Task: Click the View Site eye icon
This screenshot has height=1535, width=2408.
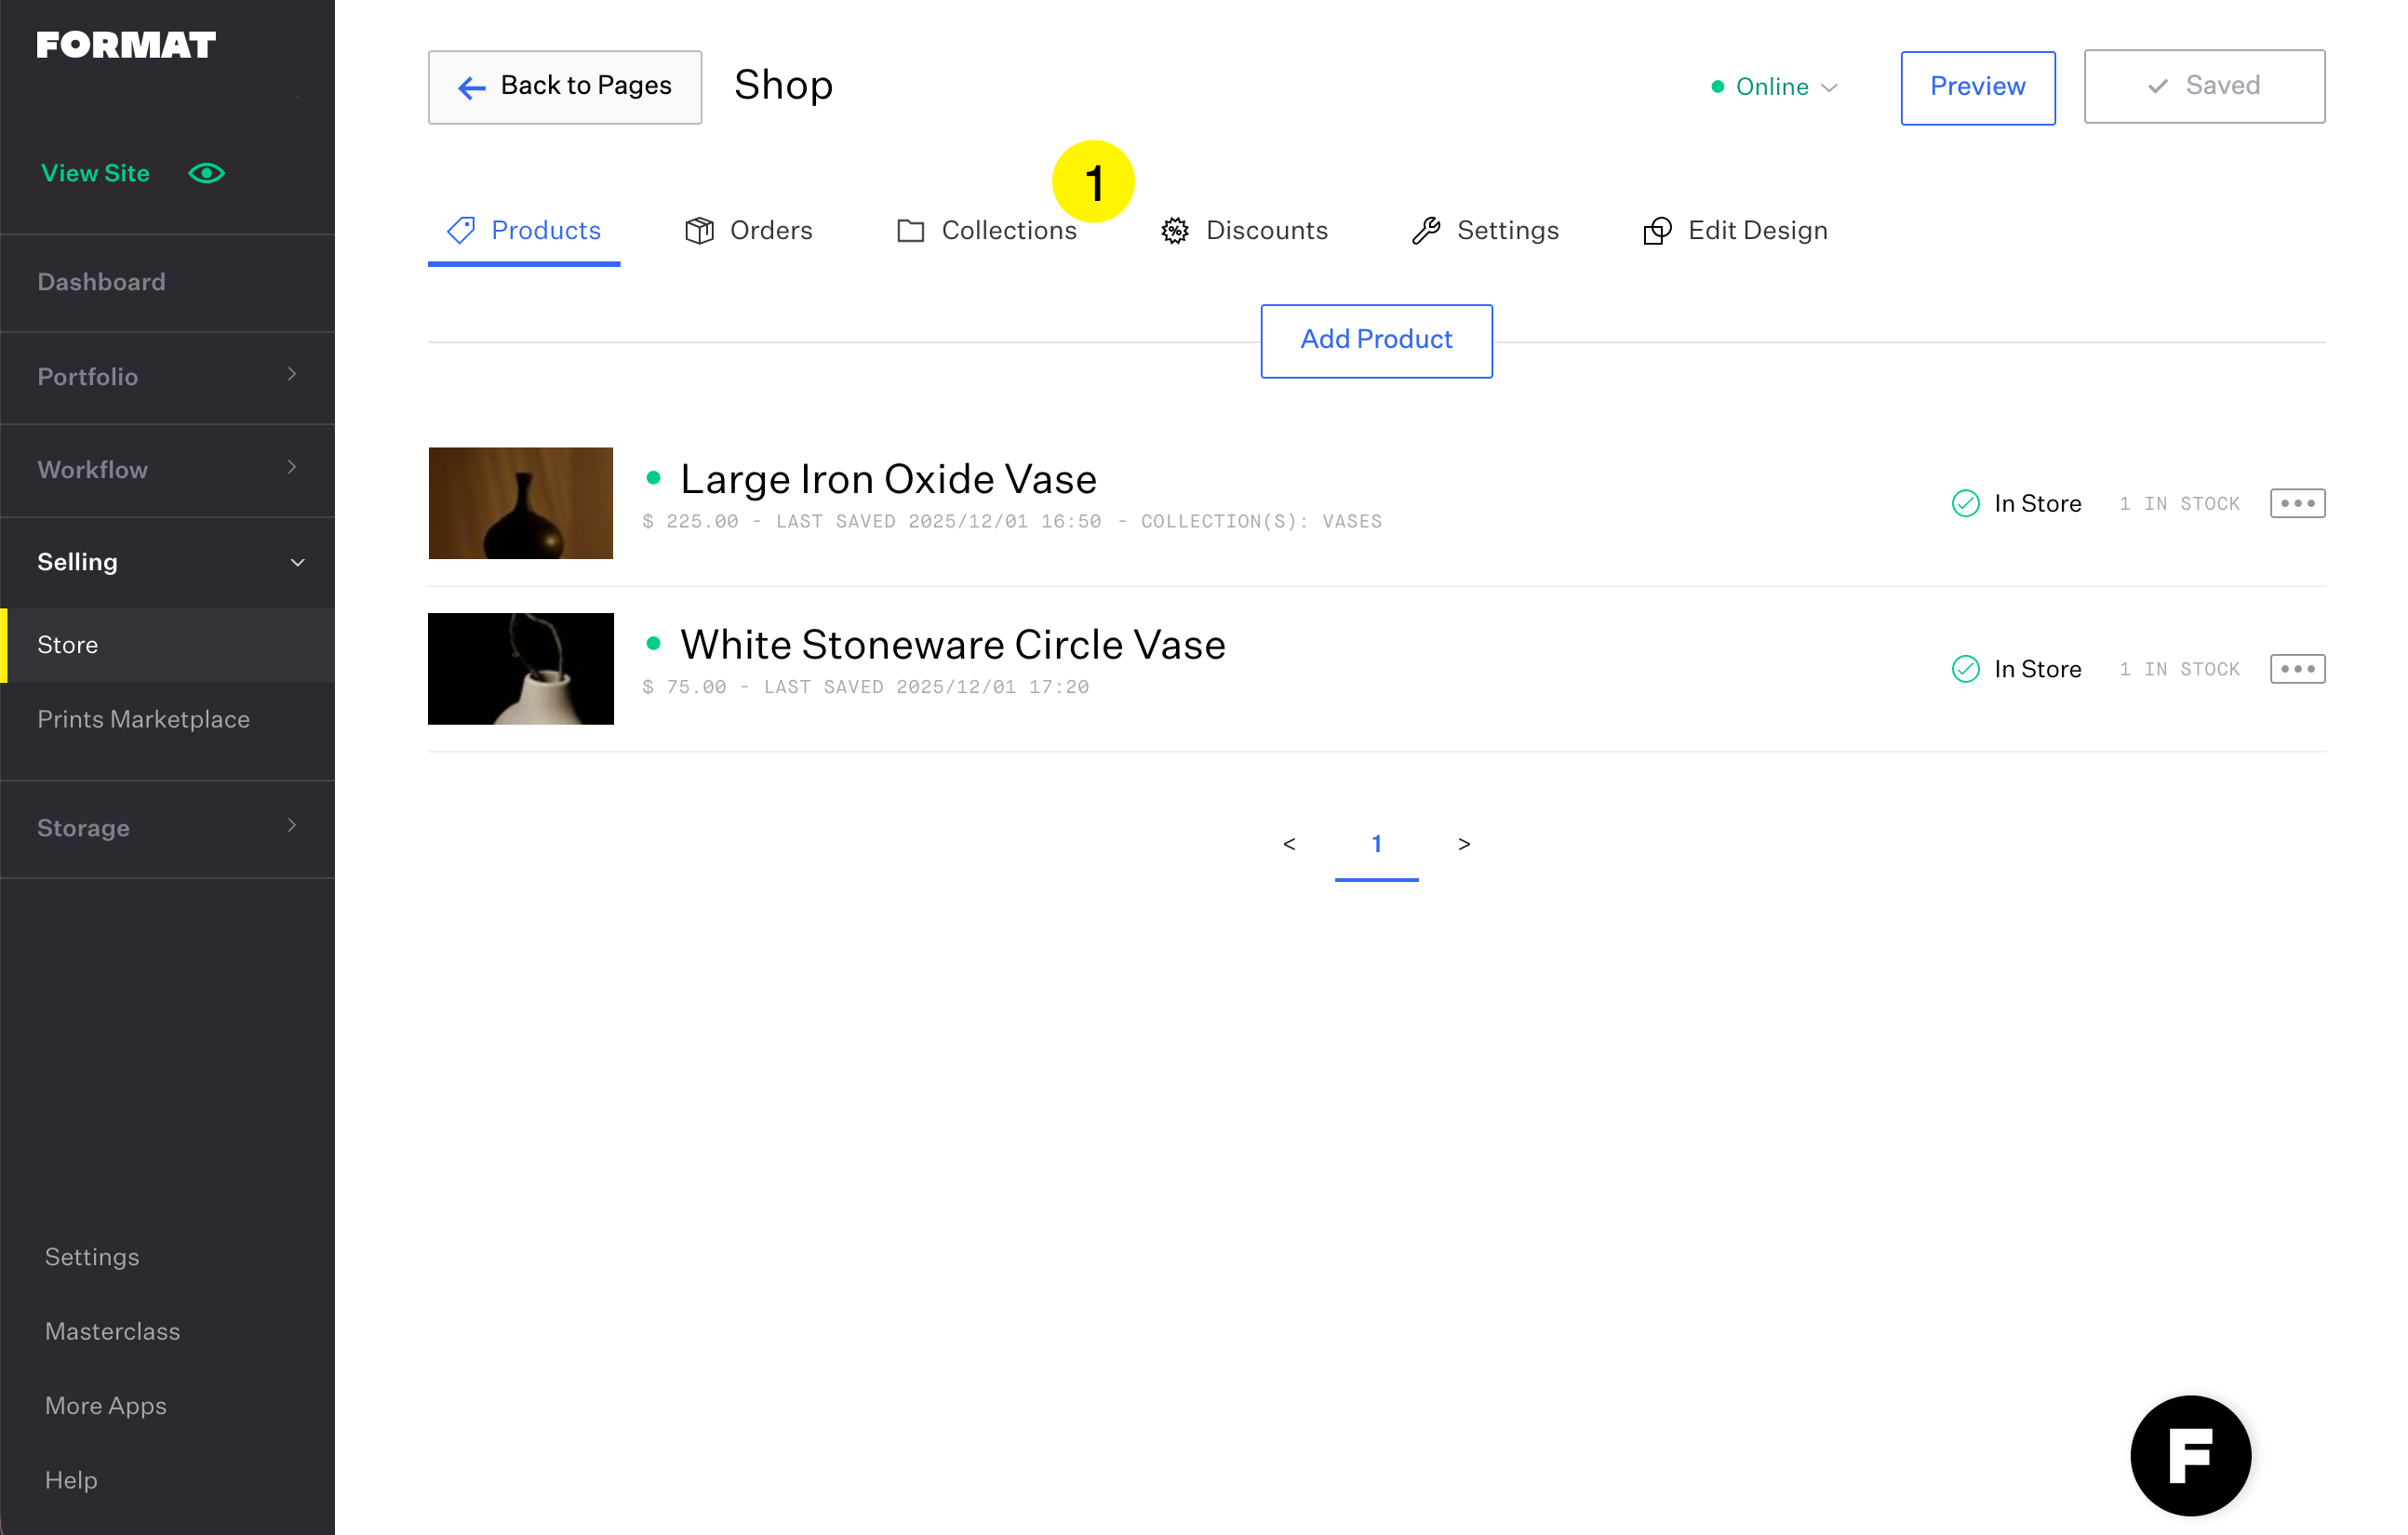Action: [x=206, y=173]
